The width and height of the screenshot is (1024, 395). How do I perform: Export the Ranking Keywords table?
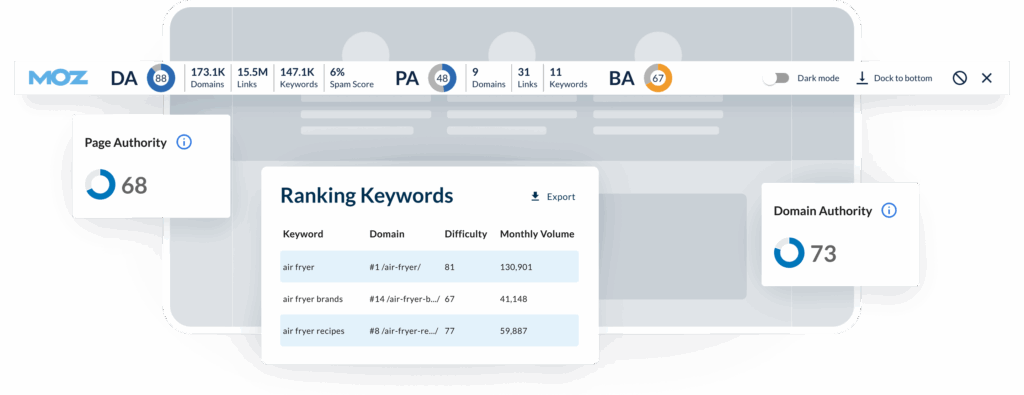(x=553, y=197)
